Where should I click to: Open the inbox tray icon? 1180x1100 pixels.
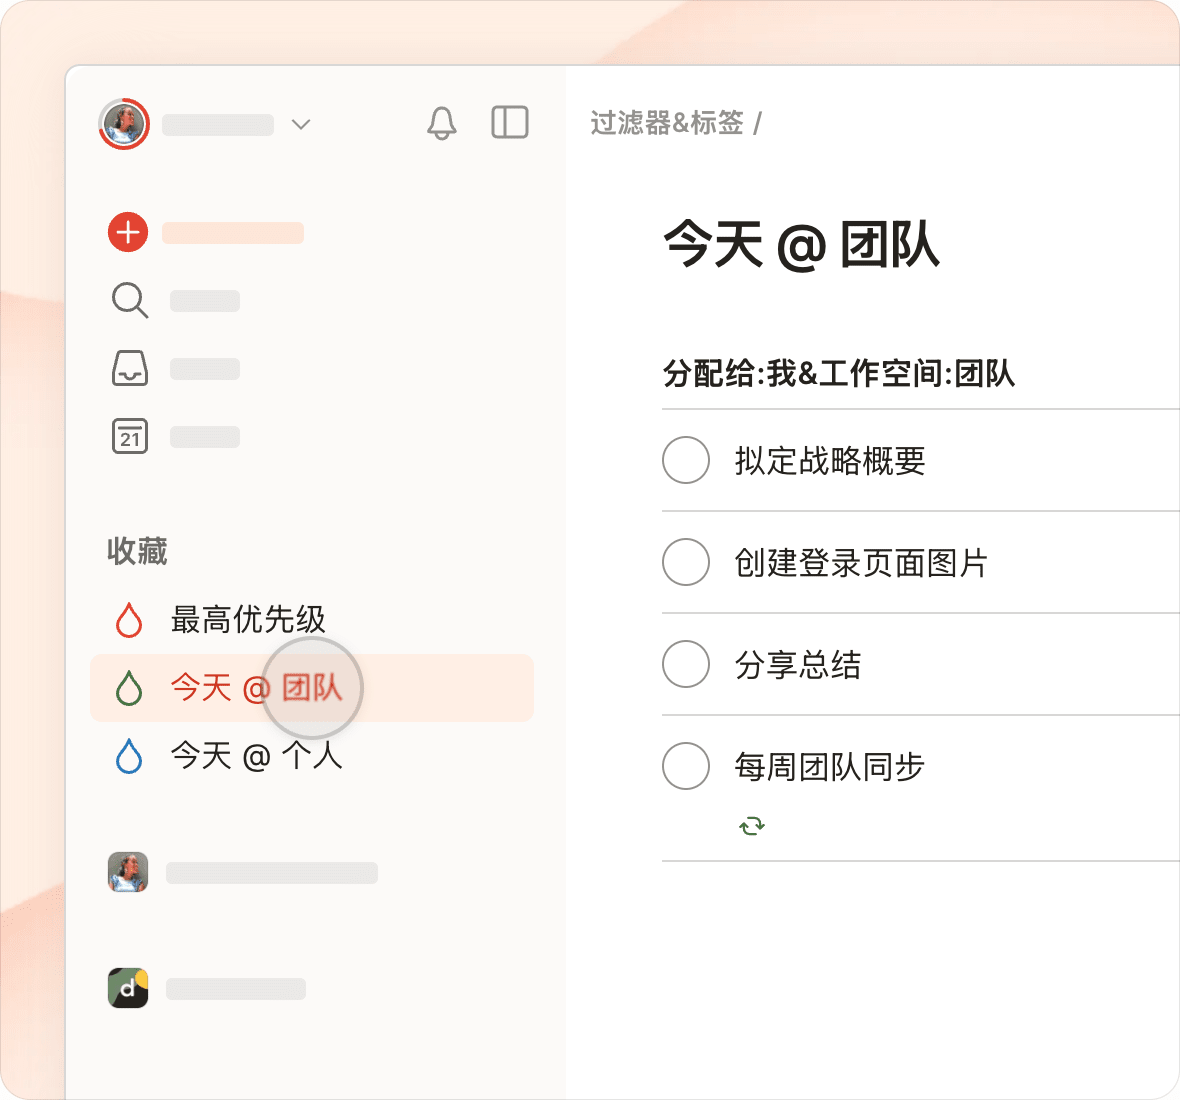129,368
